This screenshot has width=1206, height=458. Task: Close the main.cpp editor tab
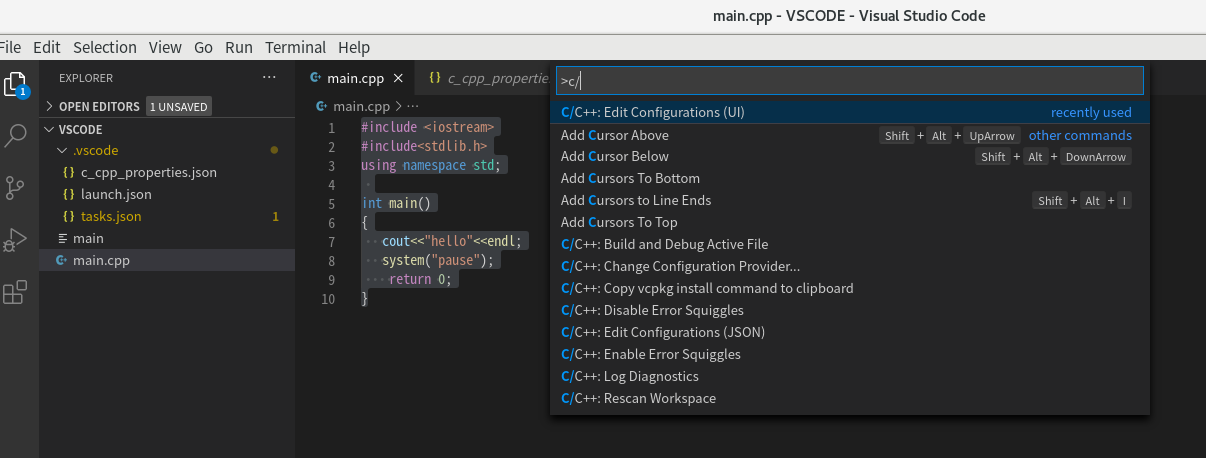coord(397,78)
